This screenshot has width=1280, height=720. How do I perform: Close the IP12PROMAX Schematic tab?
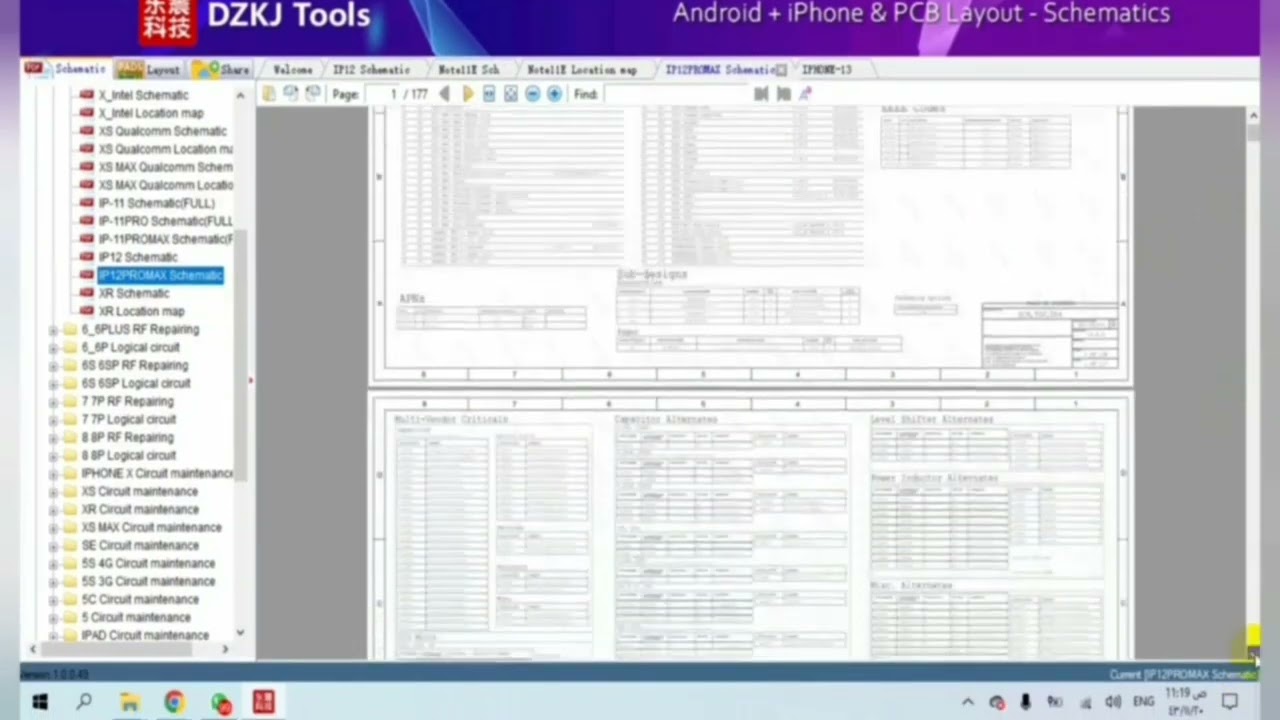click(781, 70)
